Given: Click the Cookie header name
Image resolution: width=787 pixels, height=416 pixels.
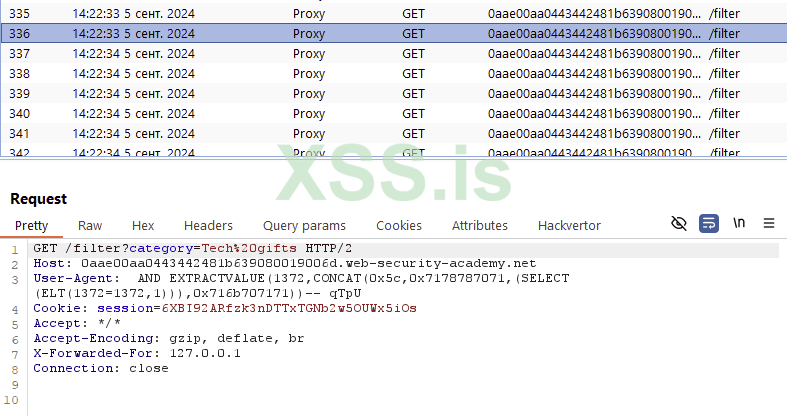Looking at the screenshot, I should tap(57, 309).
